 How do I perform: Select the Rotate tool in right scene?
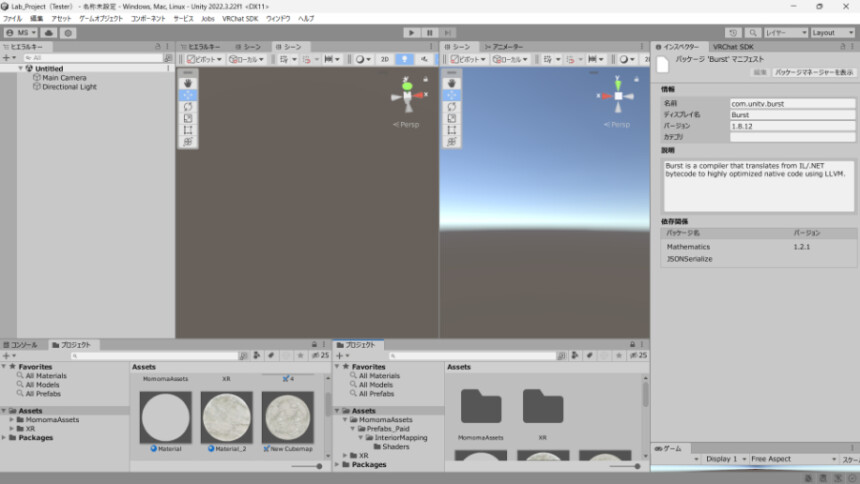click(451, 106)
